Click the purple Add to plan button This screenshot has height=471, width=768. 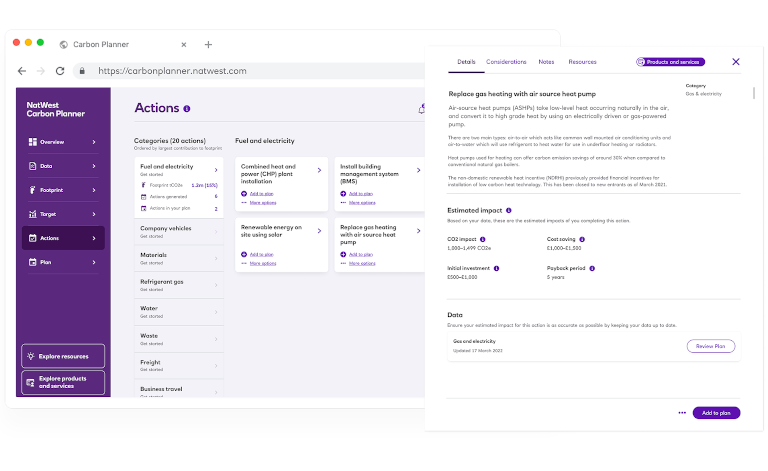(716, 413)
